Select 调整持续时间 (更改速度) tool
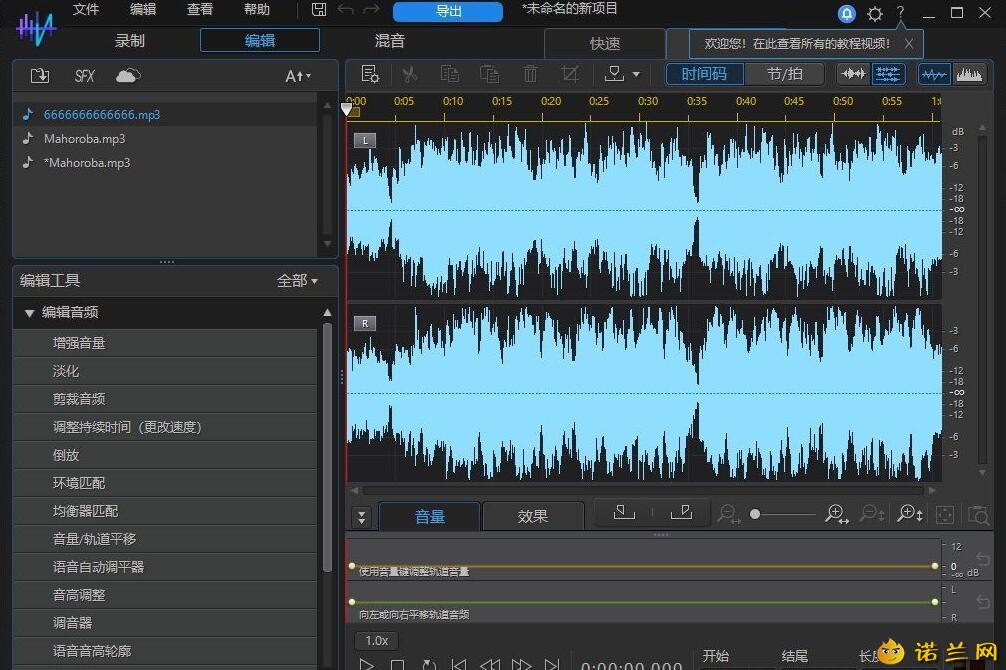The height and width of the screenshot is (670, 1006). (x=165, y=427)
